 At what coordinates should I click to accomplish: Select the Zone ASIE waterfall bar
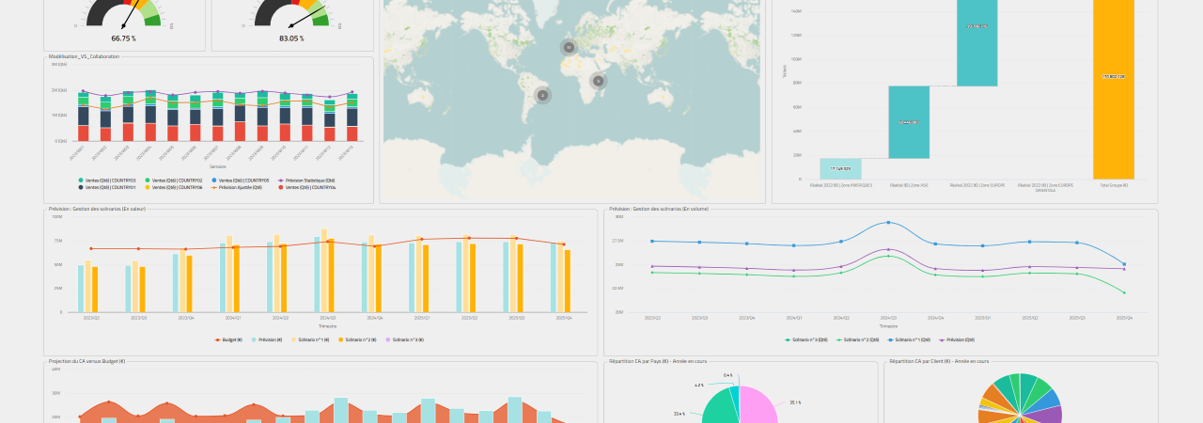click(909, 122)
